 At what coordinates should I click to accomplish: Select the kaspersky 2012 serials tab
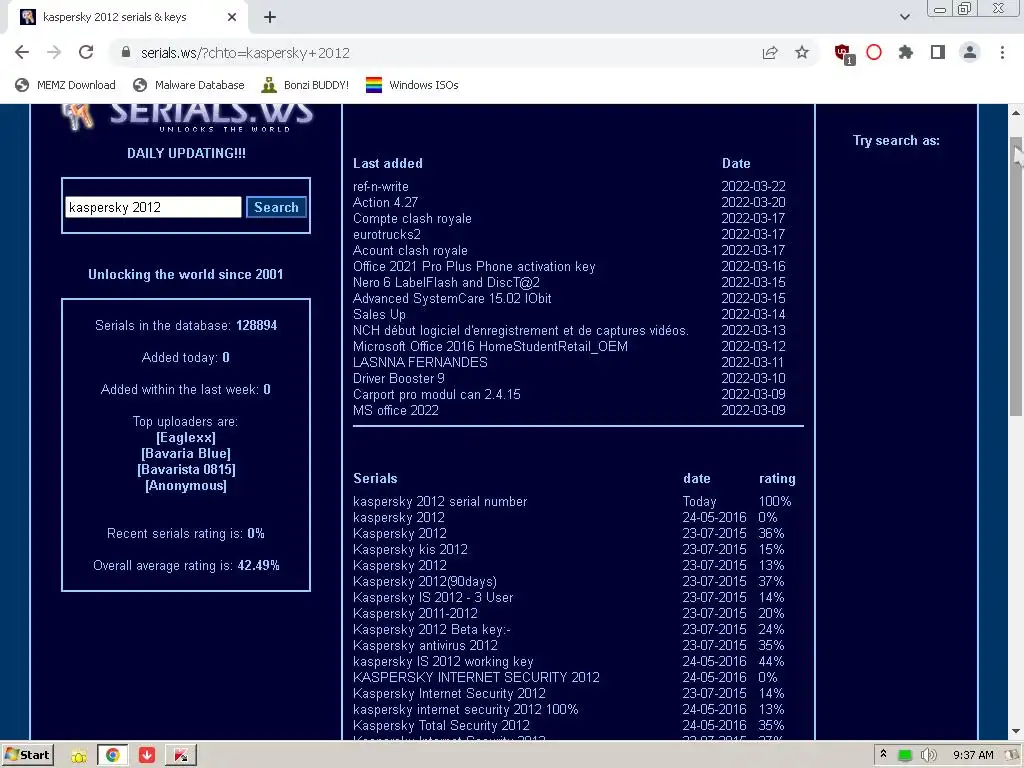(x=127, y=18)
